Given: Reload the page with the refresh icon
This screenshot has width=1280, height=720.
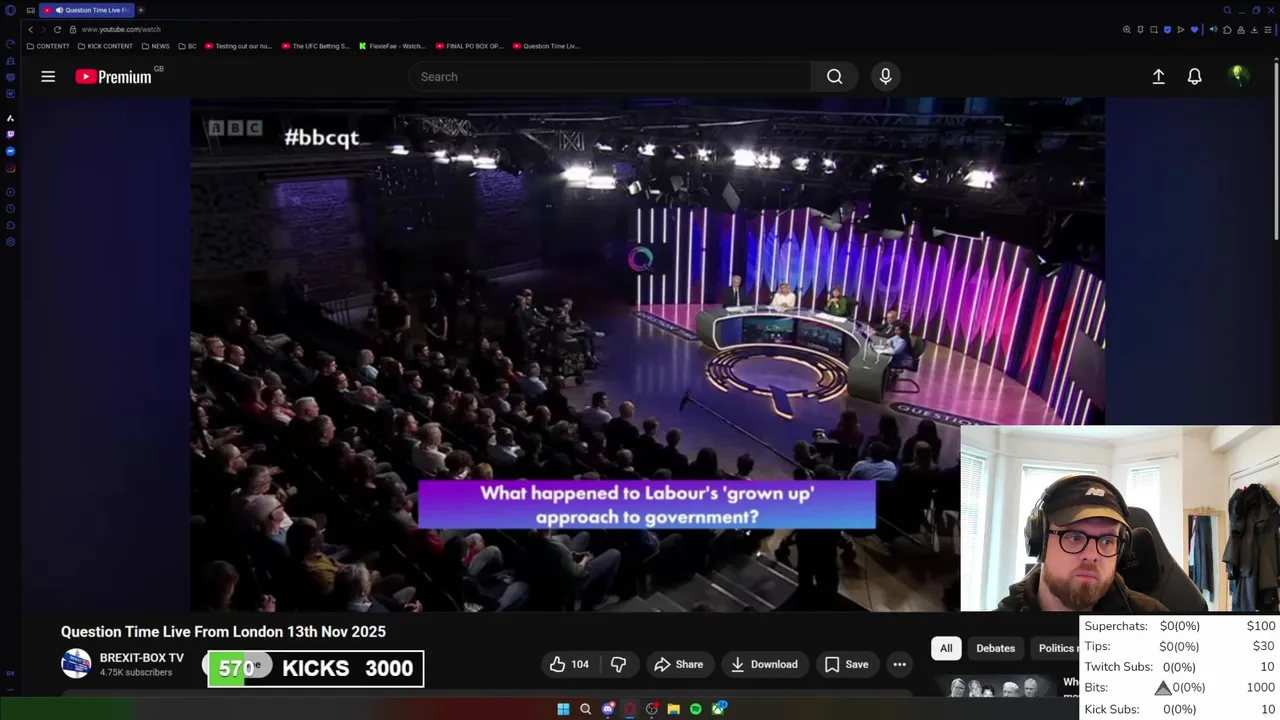Looking at the screenshot, I should [57, 29].
